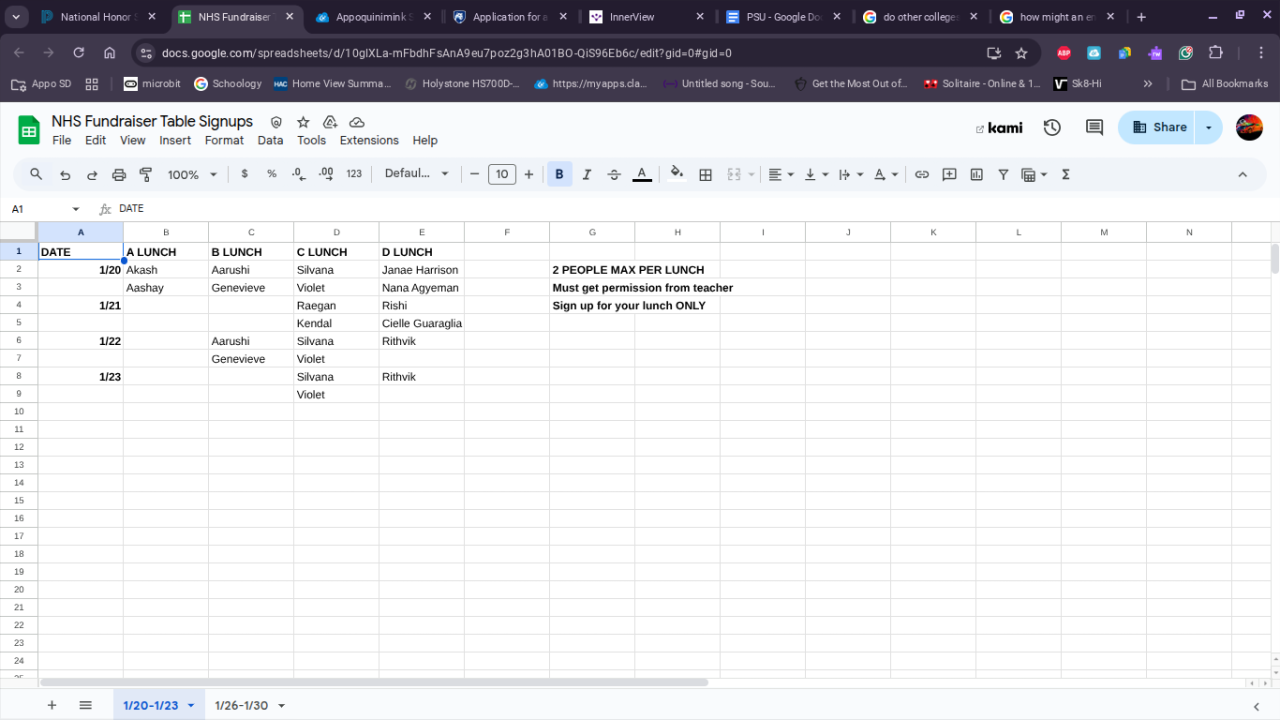Image resolution: width=1280 pixels, height=720 pixels.
Task: Toggle strikethrough formatting
Action: point(614,174)
